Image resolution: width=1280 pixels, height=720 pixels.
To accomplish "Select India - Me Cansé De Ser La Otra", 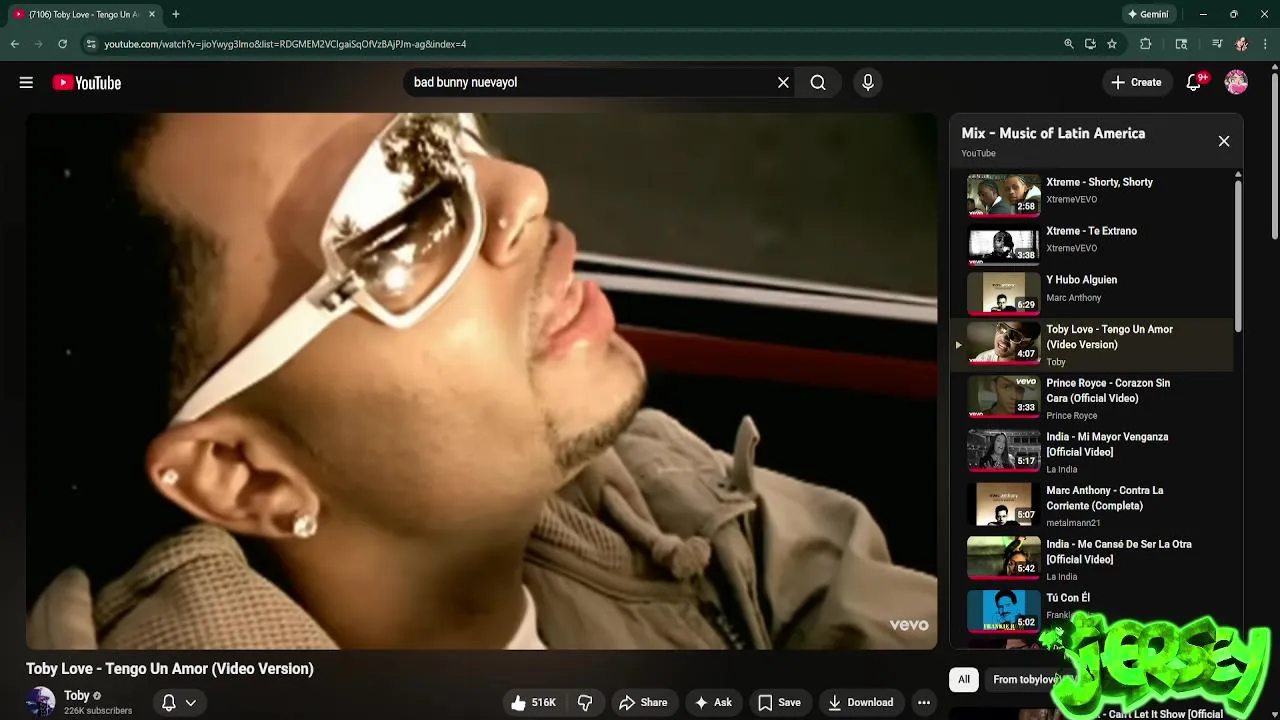I will coord(1092,560).
